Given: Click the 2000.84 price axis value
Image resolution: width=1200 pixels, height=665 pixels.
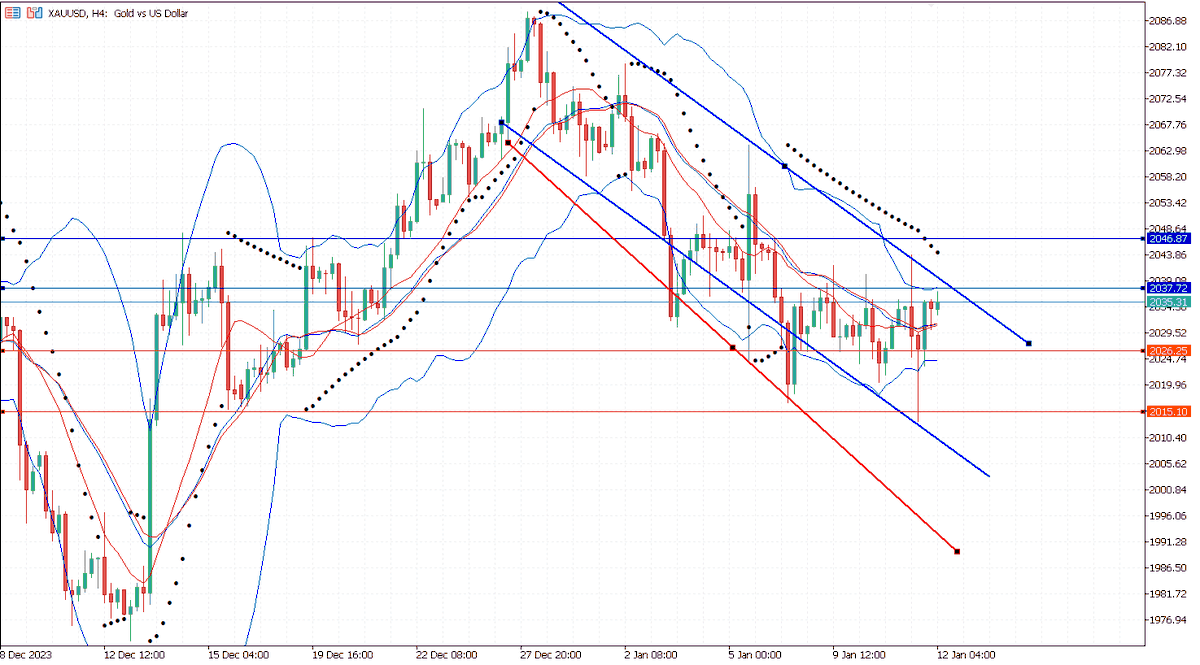Looking at the screenshot, I should point(1167,490).
